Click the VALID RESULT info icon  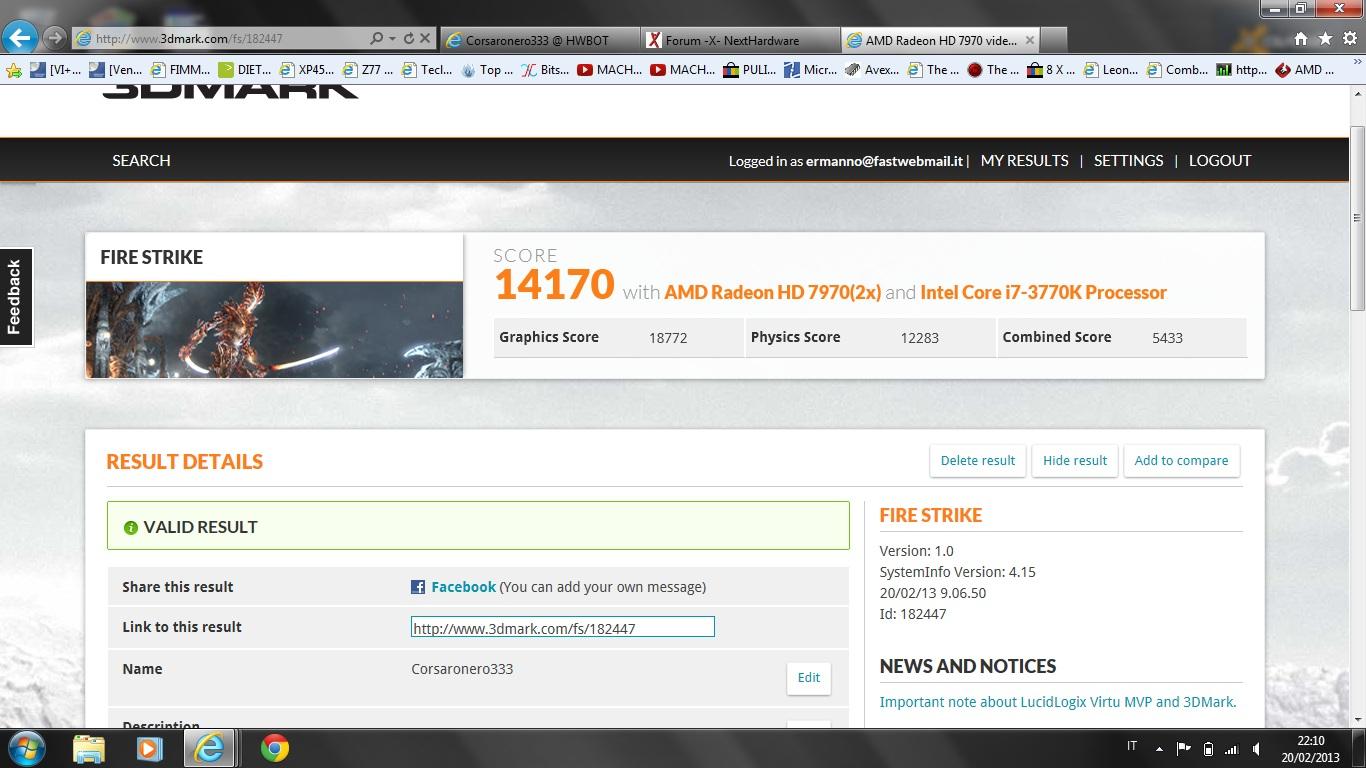[x=130, y=527]
